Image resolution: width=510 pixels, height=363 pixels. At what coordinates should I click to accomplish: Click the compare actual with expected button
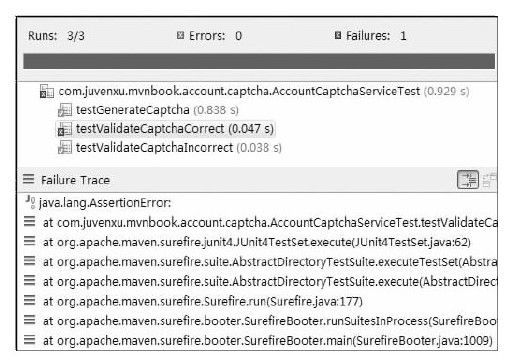(489, 180)
